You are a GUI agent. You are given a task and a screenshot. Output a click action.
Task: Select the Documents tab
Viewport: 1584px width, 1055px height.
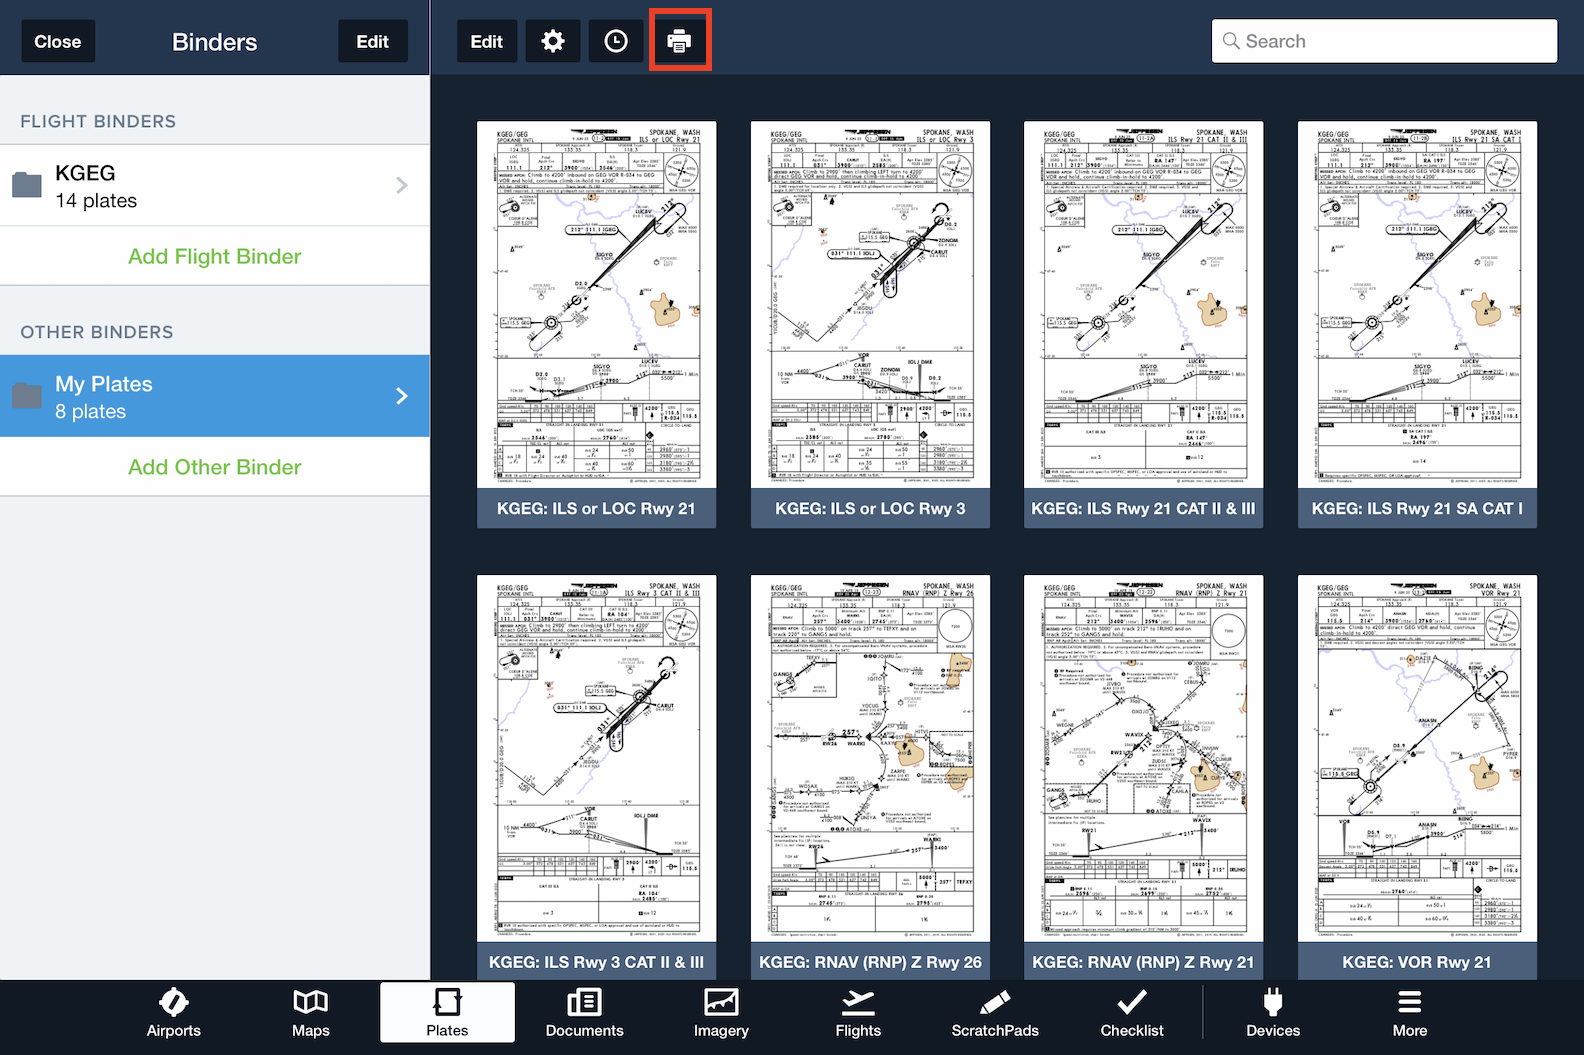coord(584,1013)
